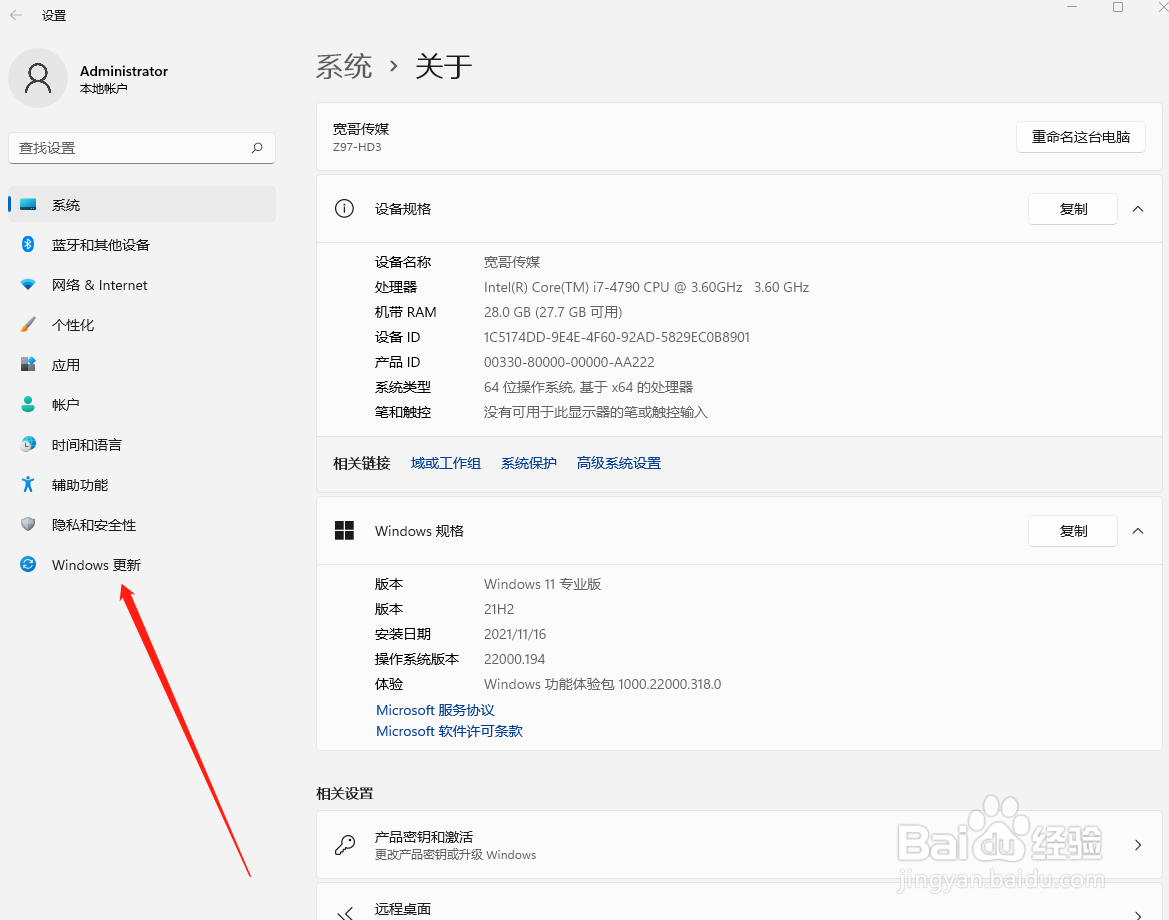Click 重命名这台电脑 button
This screenshot has height=920, width=1169.
pos(1080,137)
